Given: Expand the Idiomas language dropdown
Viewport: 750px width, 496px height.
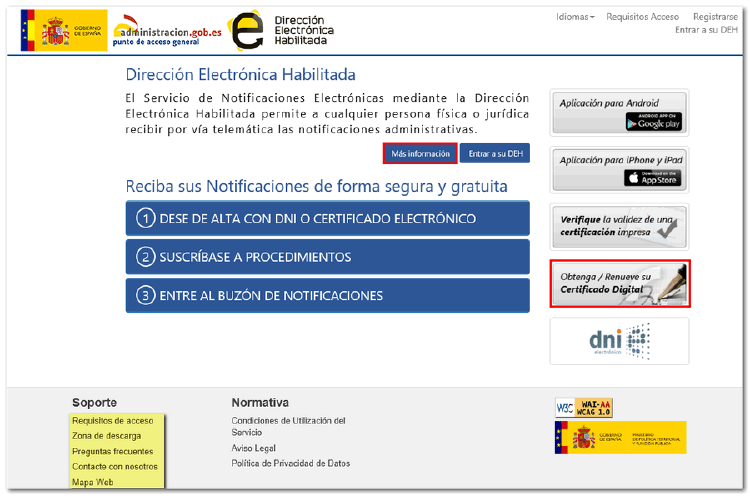Looking at the screenshot, I should [x=575, y=17].
